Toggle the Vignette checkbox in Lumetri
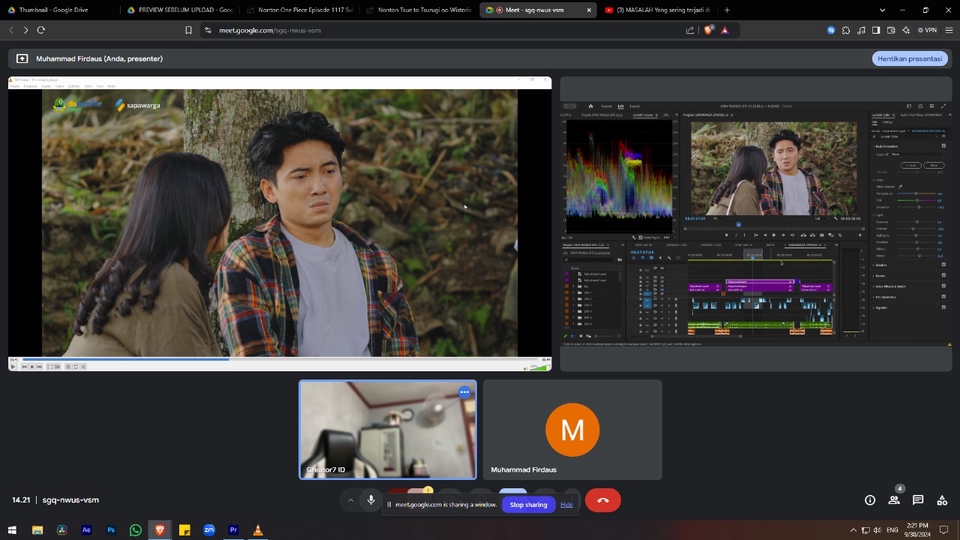The width and height of the screenshot is (960, 540). (943, 307)
